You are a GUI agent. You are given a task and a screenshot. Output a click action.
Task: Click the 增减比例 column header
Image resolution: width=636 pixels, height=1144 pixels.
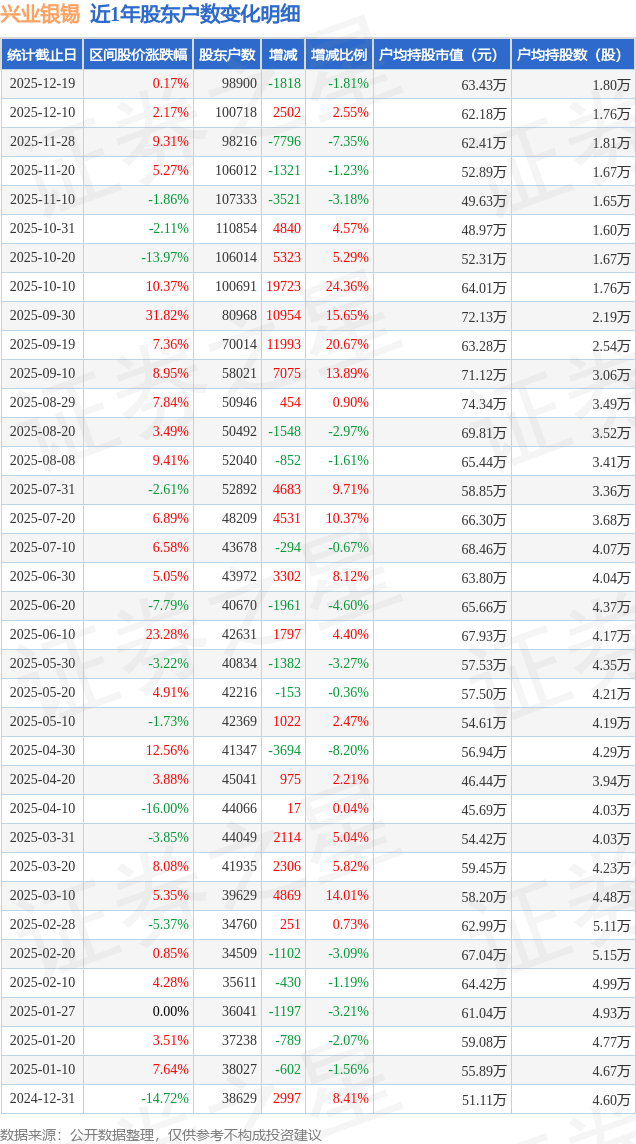[339, 55]
